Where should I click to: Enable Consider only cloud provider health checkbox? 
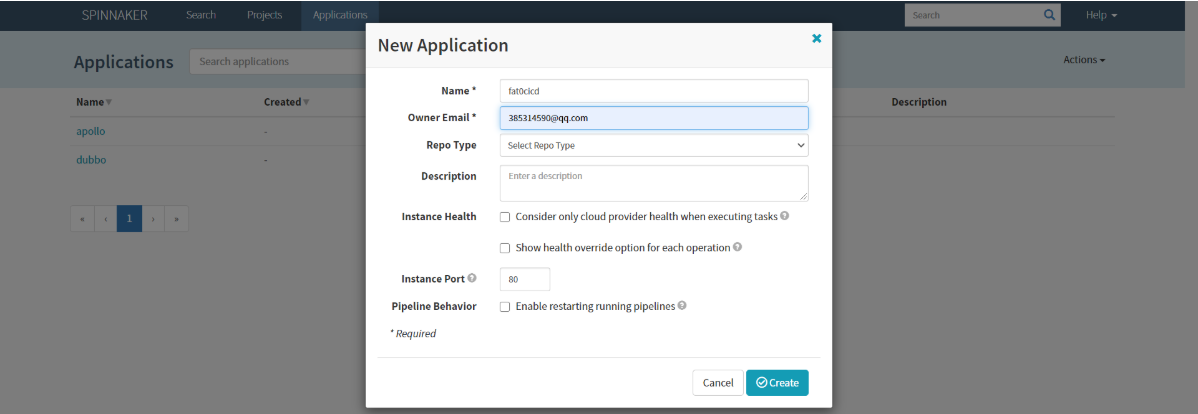click(505, 217)
